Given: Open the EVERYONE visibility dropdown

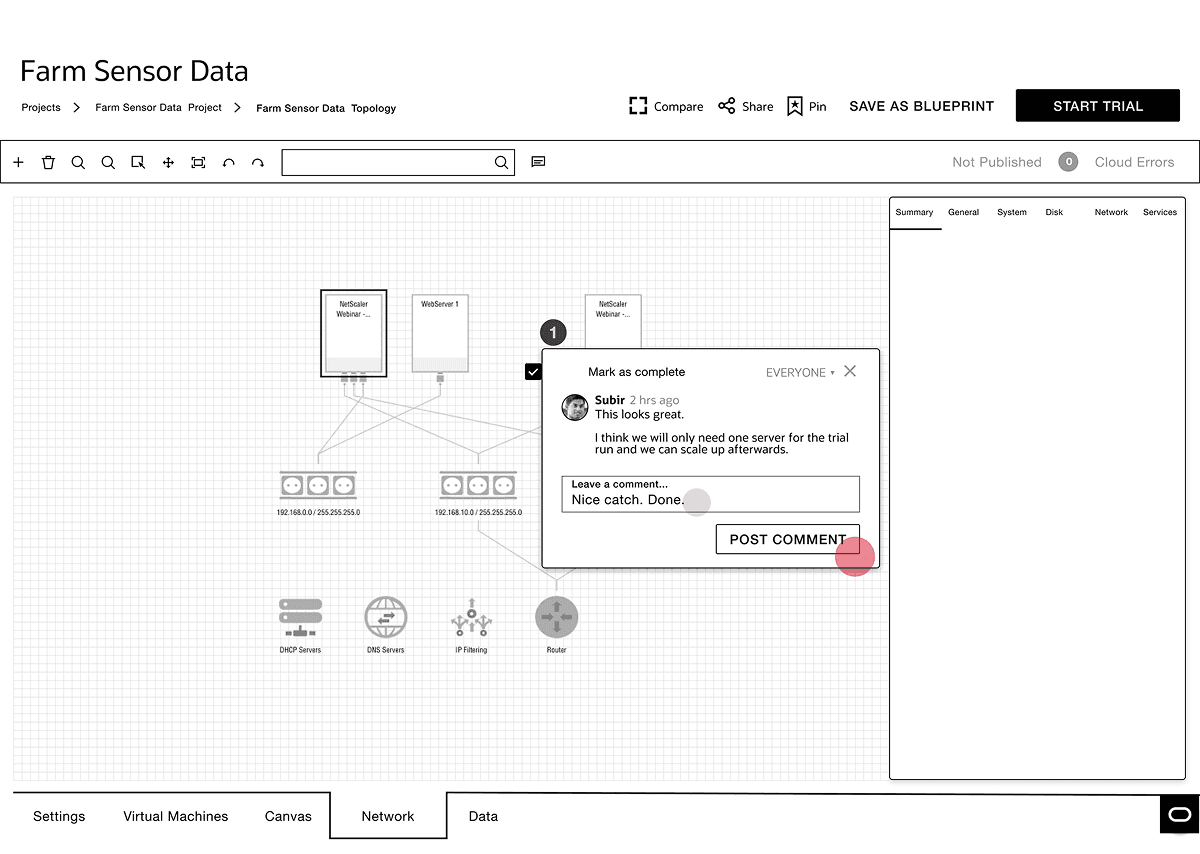Looking at the screenshot, I should 798,372.
